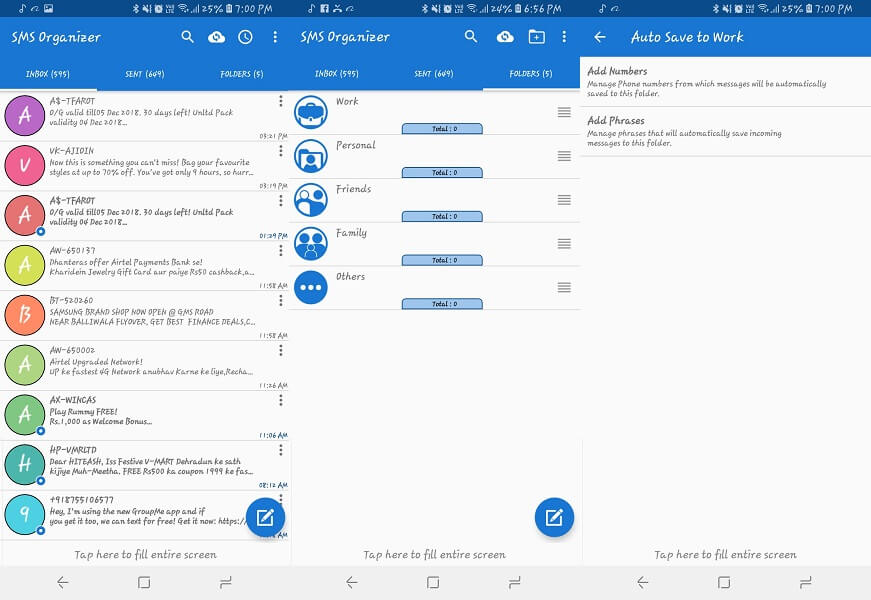The width and height of the screenshot is (871, 600).
Task: Tap compose message button on folders screen
Action: [554, 517]
